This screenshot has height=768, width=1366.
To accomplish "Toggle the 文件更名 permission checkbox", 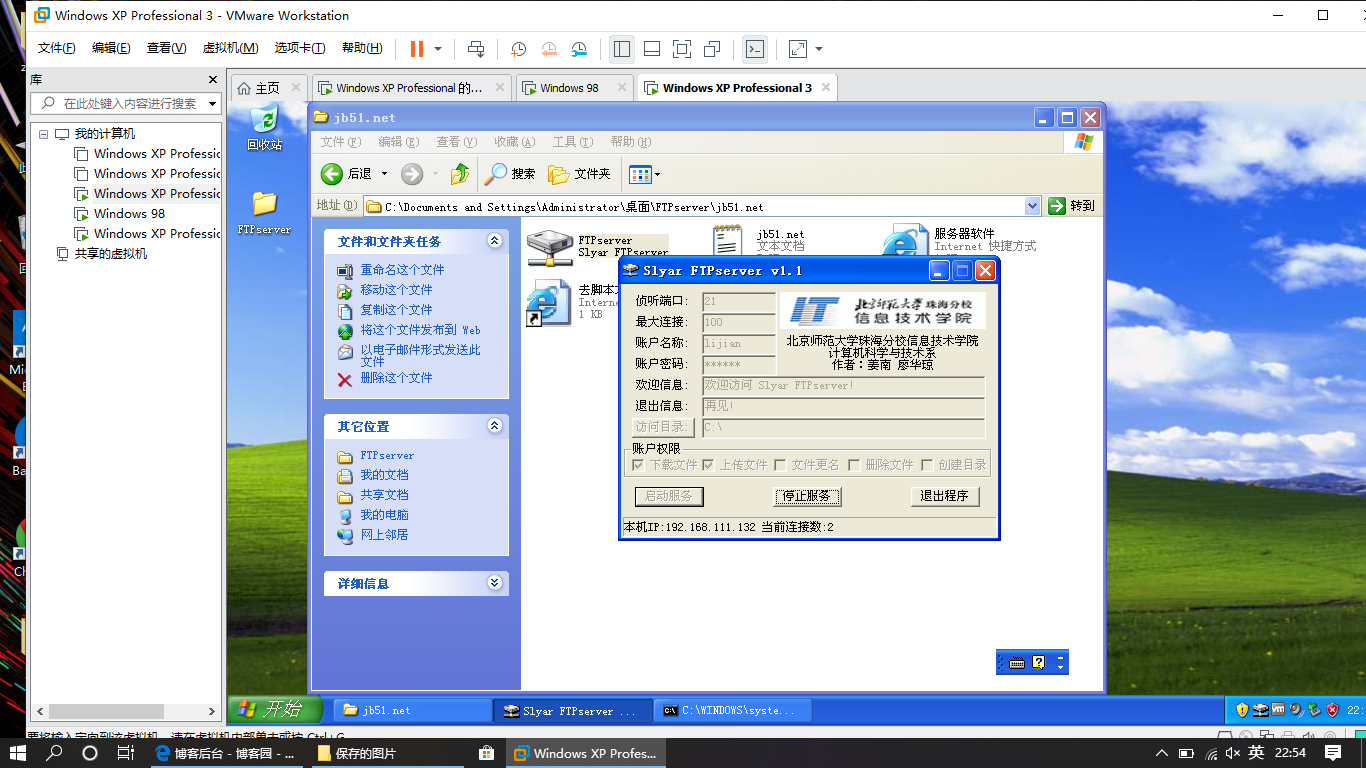I will (x=782, y=465).
